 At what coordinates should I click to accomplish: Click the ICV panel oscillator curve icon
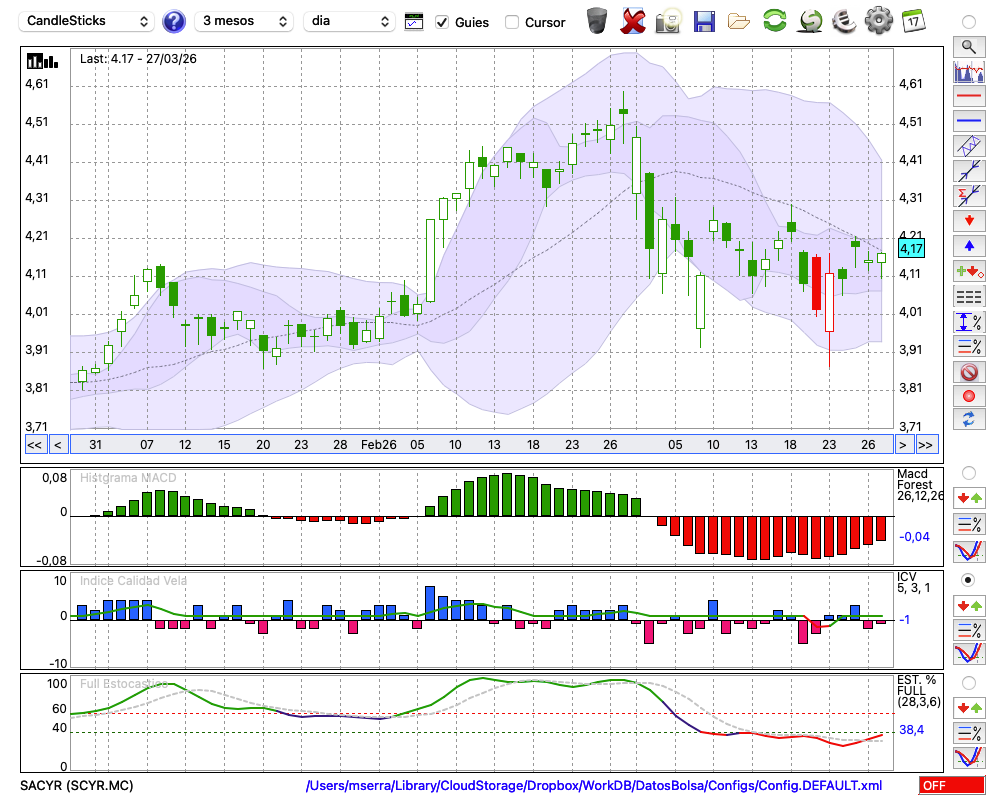point(969,654)
